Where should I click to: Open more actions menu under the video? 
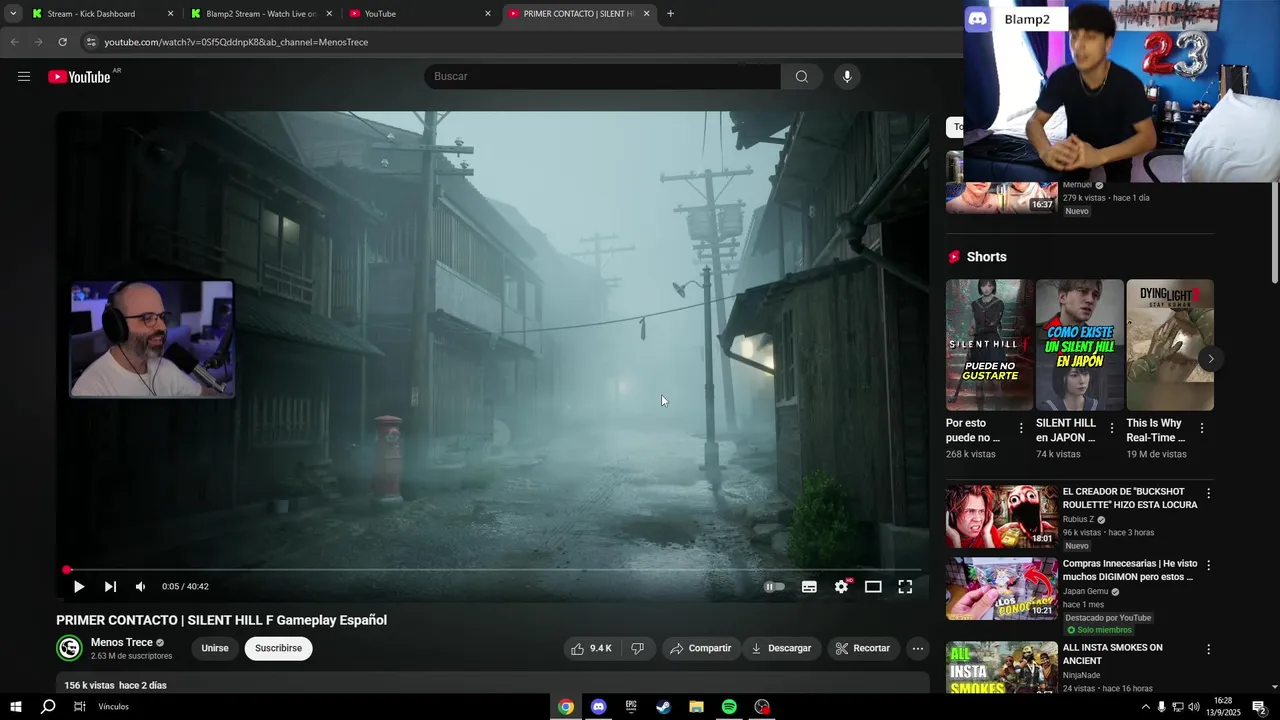917,649
